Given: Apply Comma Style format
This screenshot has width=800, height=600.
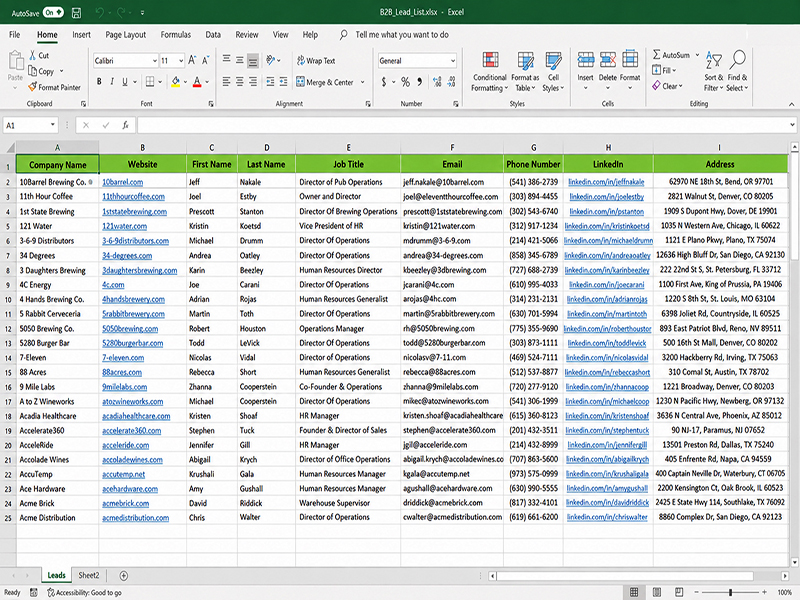Looking at the screenshot, I should [x=419, y=82].
